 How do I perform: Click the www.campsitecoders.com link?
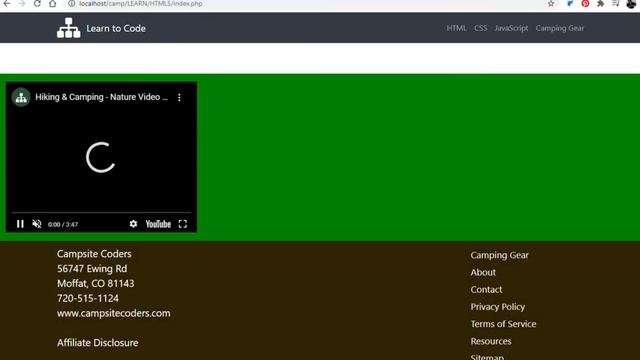click(113, 313)
